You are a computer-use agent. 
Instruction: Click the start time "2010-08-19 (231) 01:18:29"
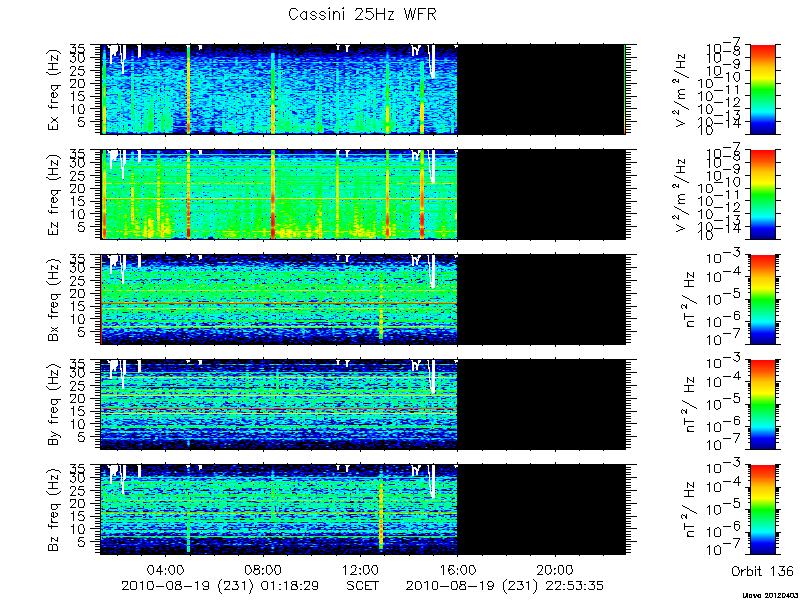coord(220,586)
